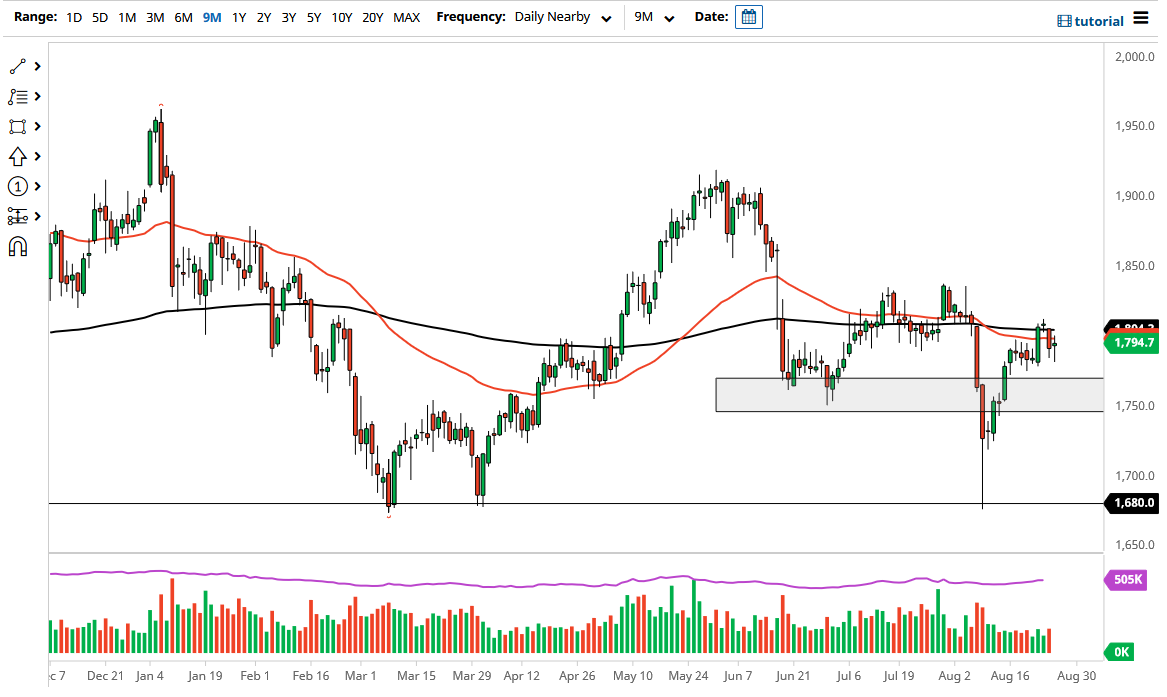The image size is (1167, 697).
Task: Open the Daily Nearby frequency dropdown
Action: [x=563, y=17]
